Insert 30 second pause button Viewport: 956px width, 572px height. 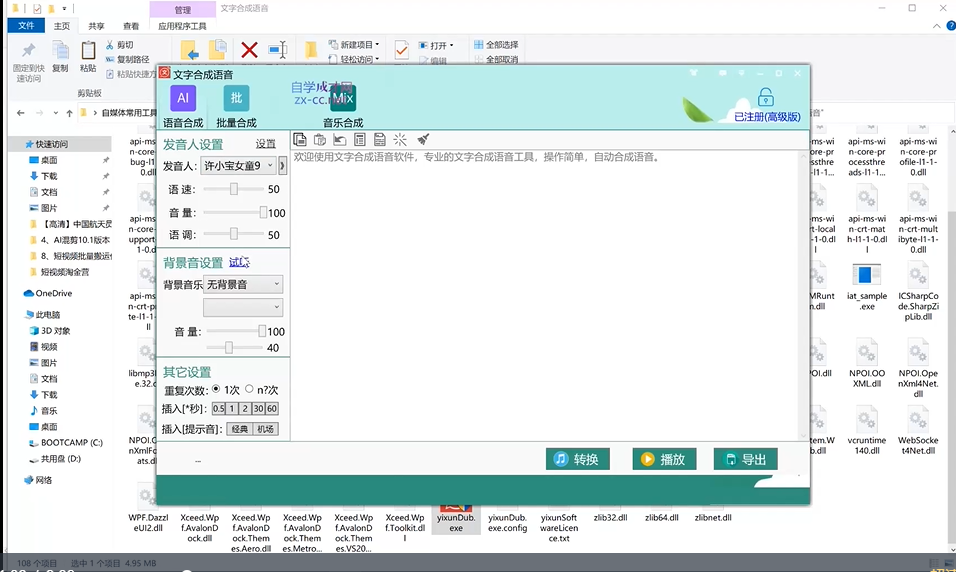259,409
